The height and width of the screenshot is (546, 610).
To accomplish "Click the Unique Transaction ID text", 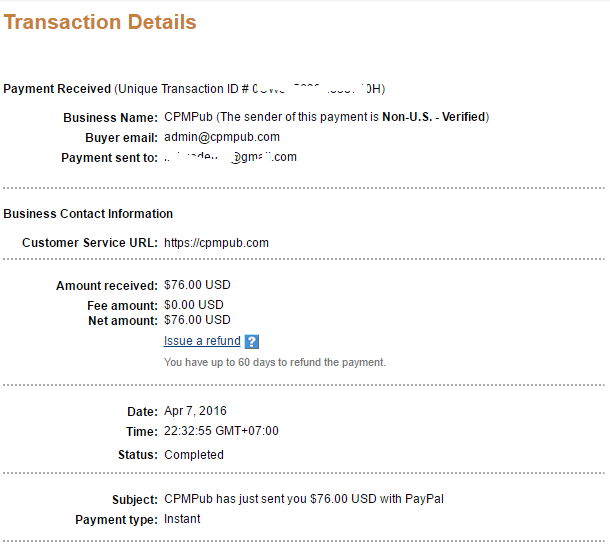I will pyautogui.click(x=250, y=89).
